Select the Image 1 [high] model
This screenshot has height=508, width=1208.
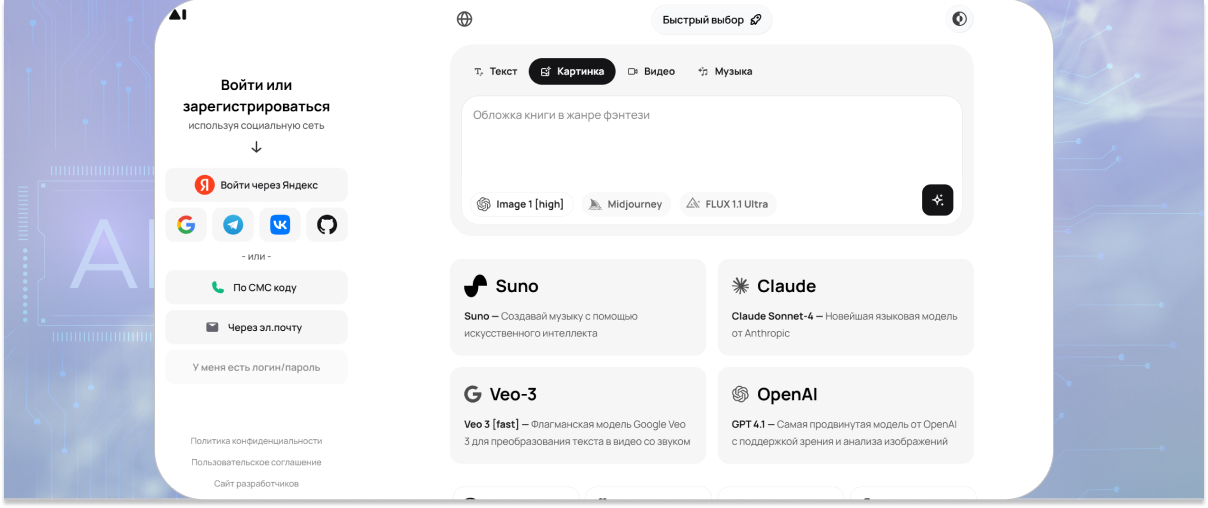click(x=520, y=204)
